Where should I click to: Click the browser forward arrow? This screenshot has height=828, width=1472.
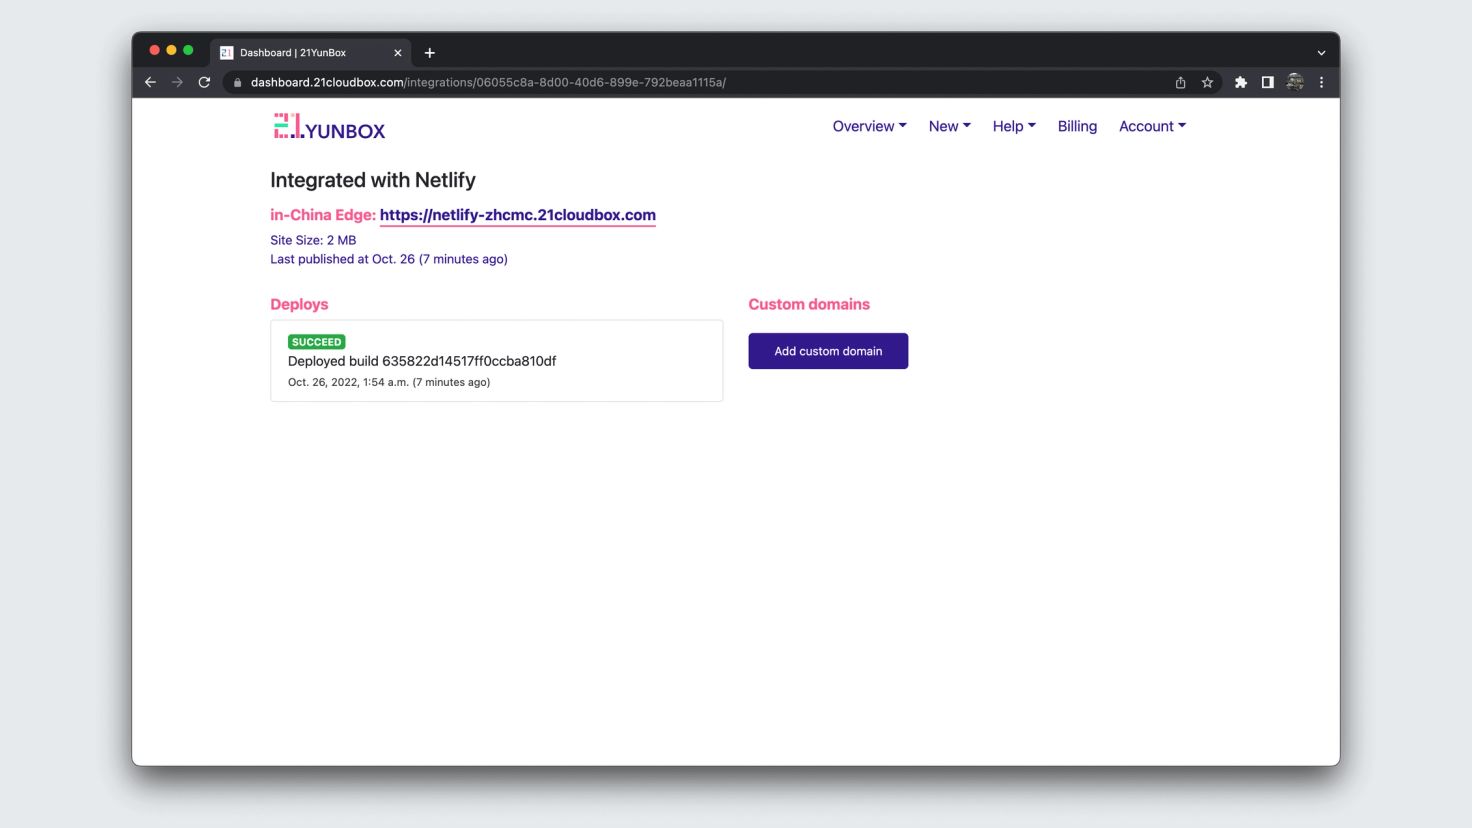tap(177, 82)
